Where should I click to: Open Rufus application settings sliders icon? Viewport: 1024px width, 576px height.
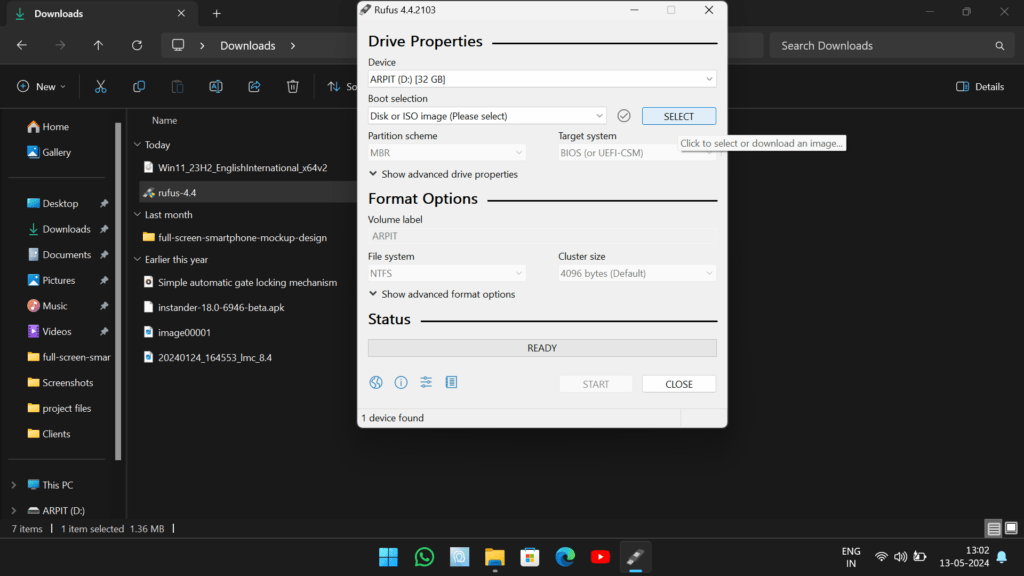coord(426,383)
